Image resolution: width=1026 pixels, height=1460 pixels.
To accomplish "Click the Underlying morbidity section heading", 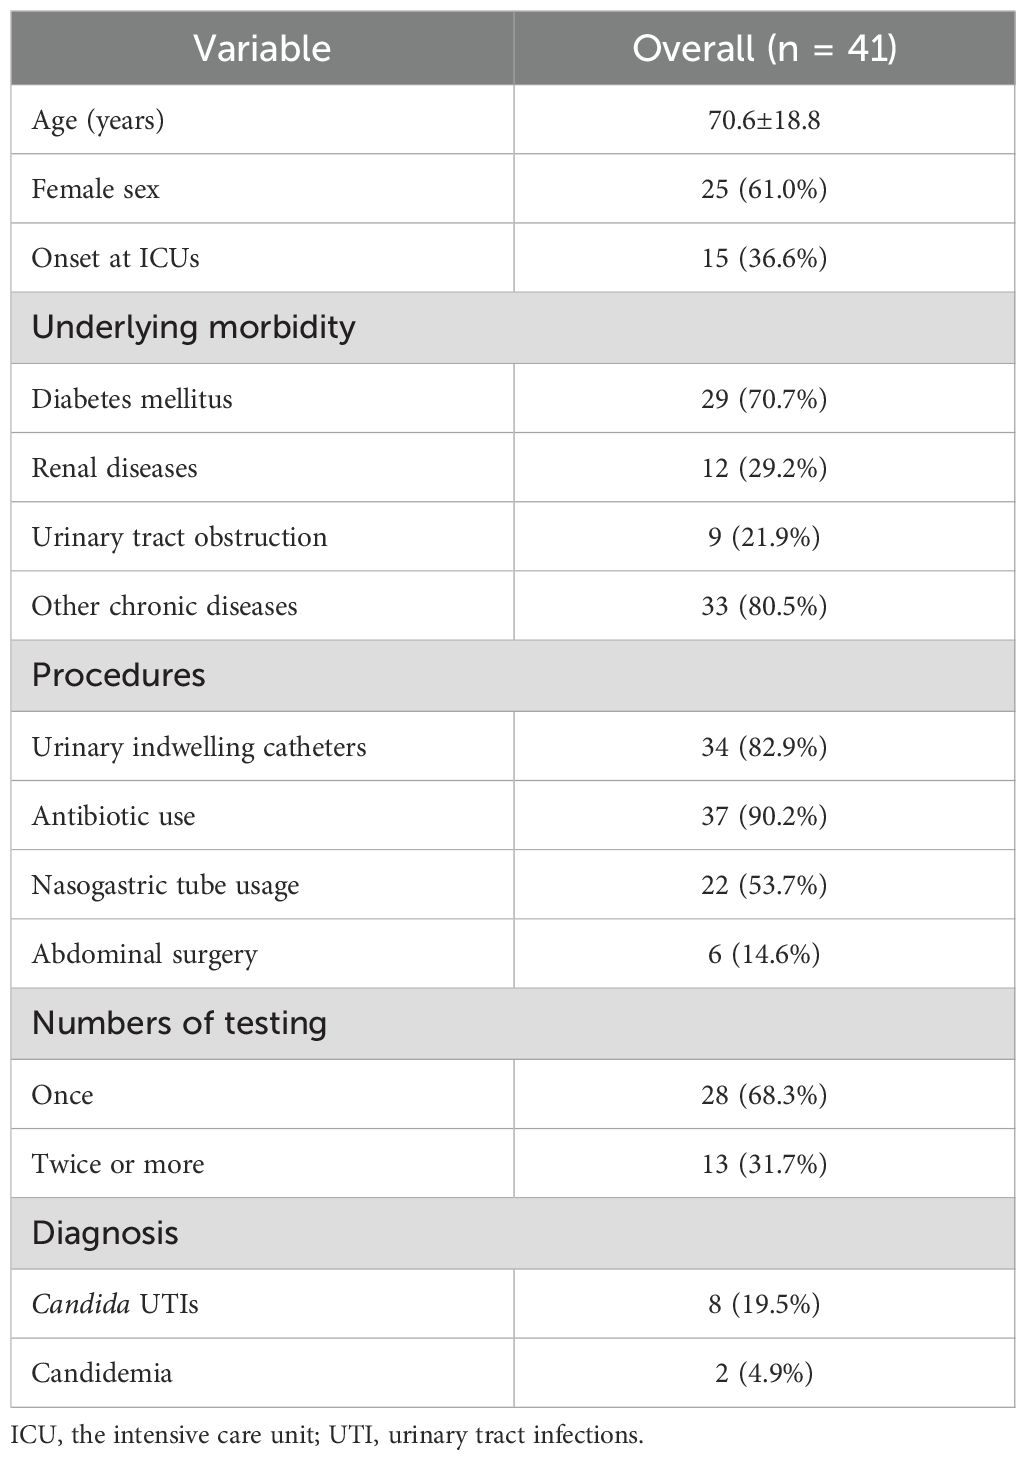I will pyautogui.click(x=193, y=328).
